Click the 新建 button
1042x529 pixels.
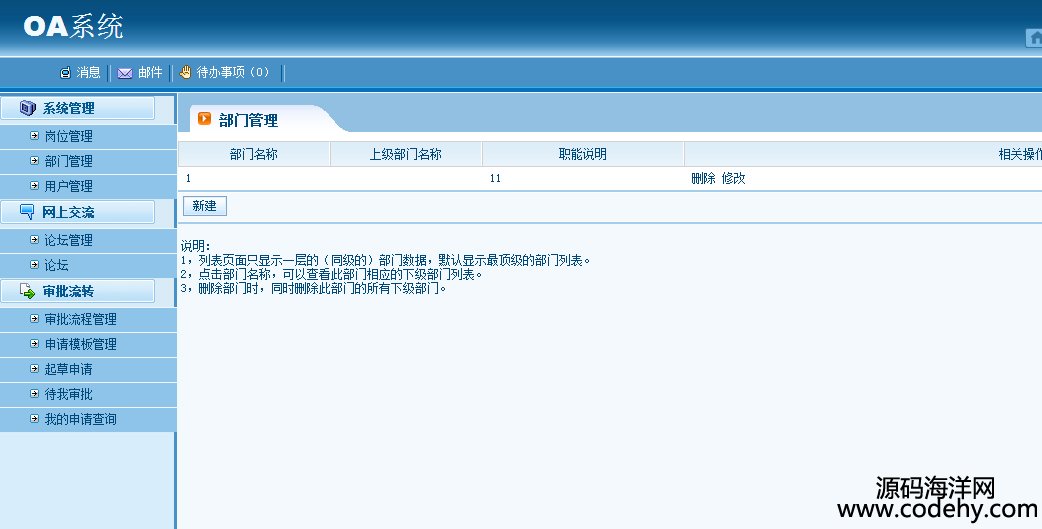coord(205,206)
